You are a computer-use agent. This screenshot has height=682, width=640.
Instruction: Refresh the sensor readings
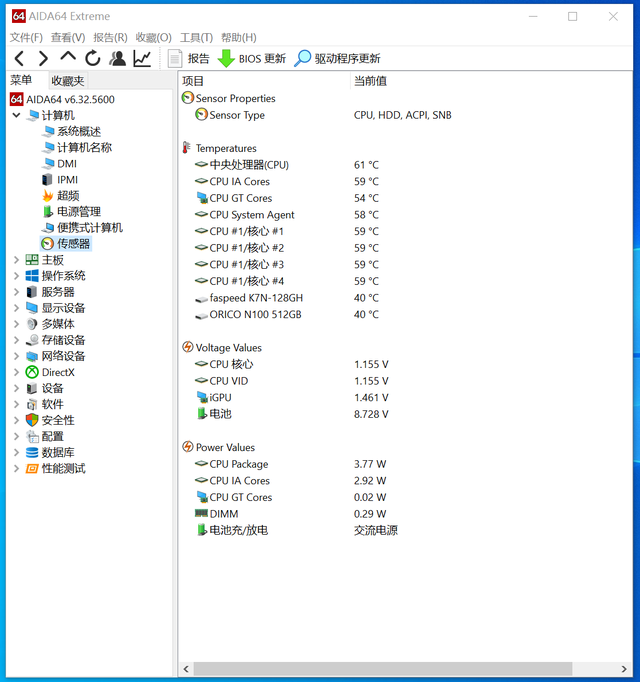click(93, 58)
